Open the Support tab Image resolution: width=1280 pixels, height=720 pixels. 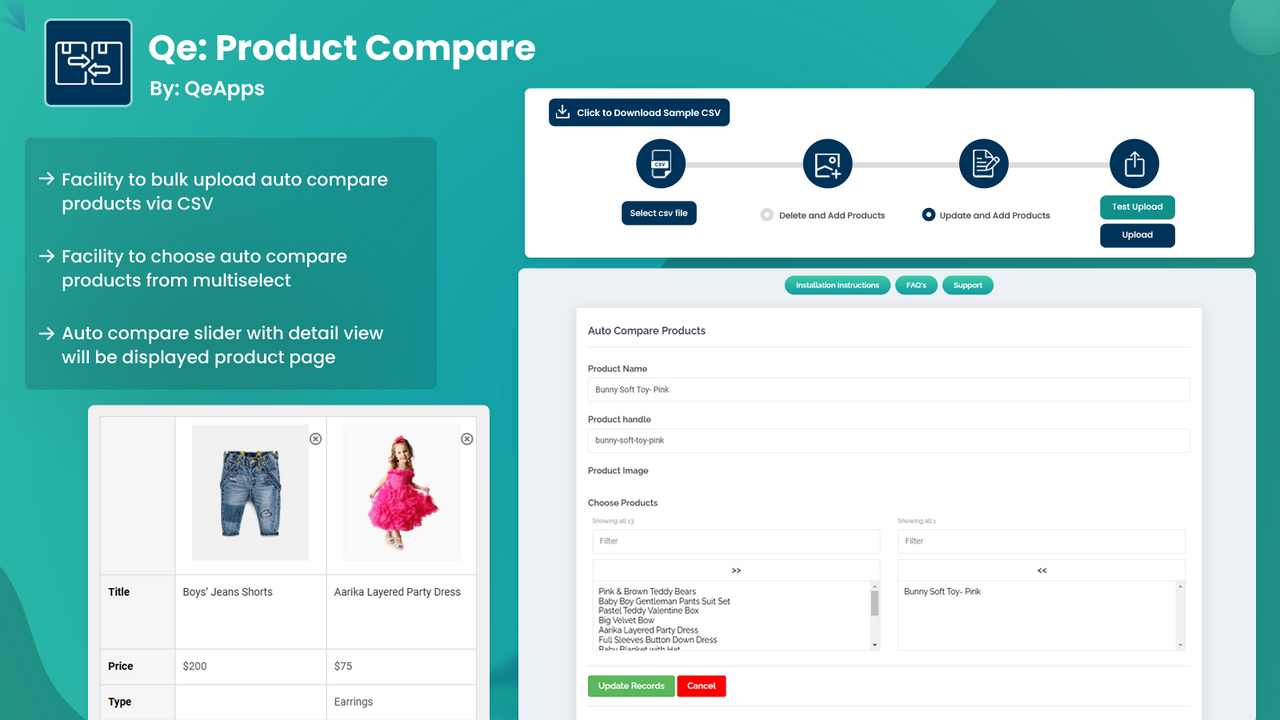tap(967, 285)
